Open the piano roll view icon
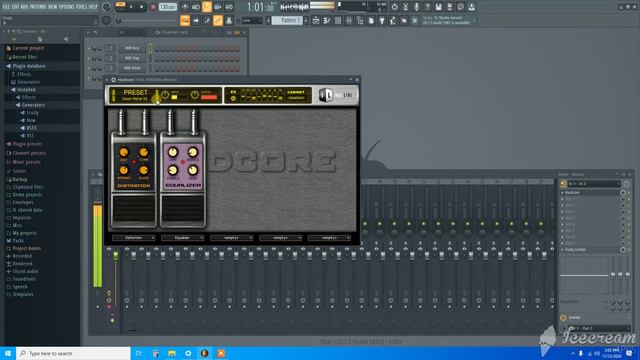The height and width of the screenshot is (360, 640). pyautogui.click(x=327, y=20)
